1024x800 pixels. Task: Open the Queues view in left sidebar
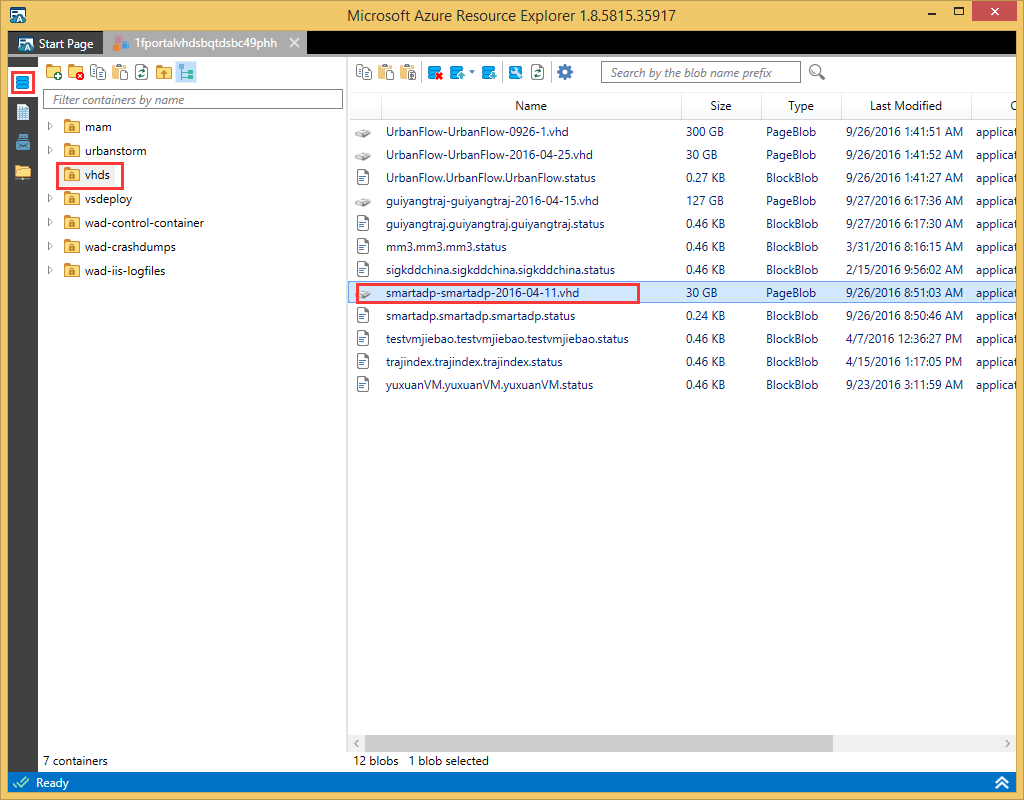click(x=22, y=142)
